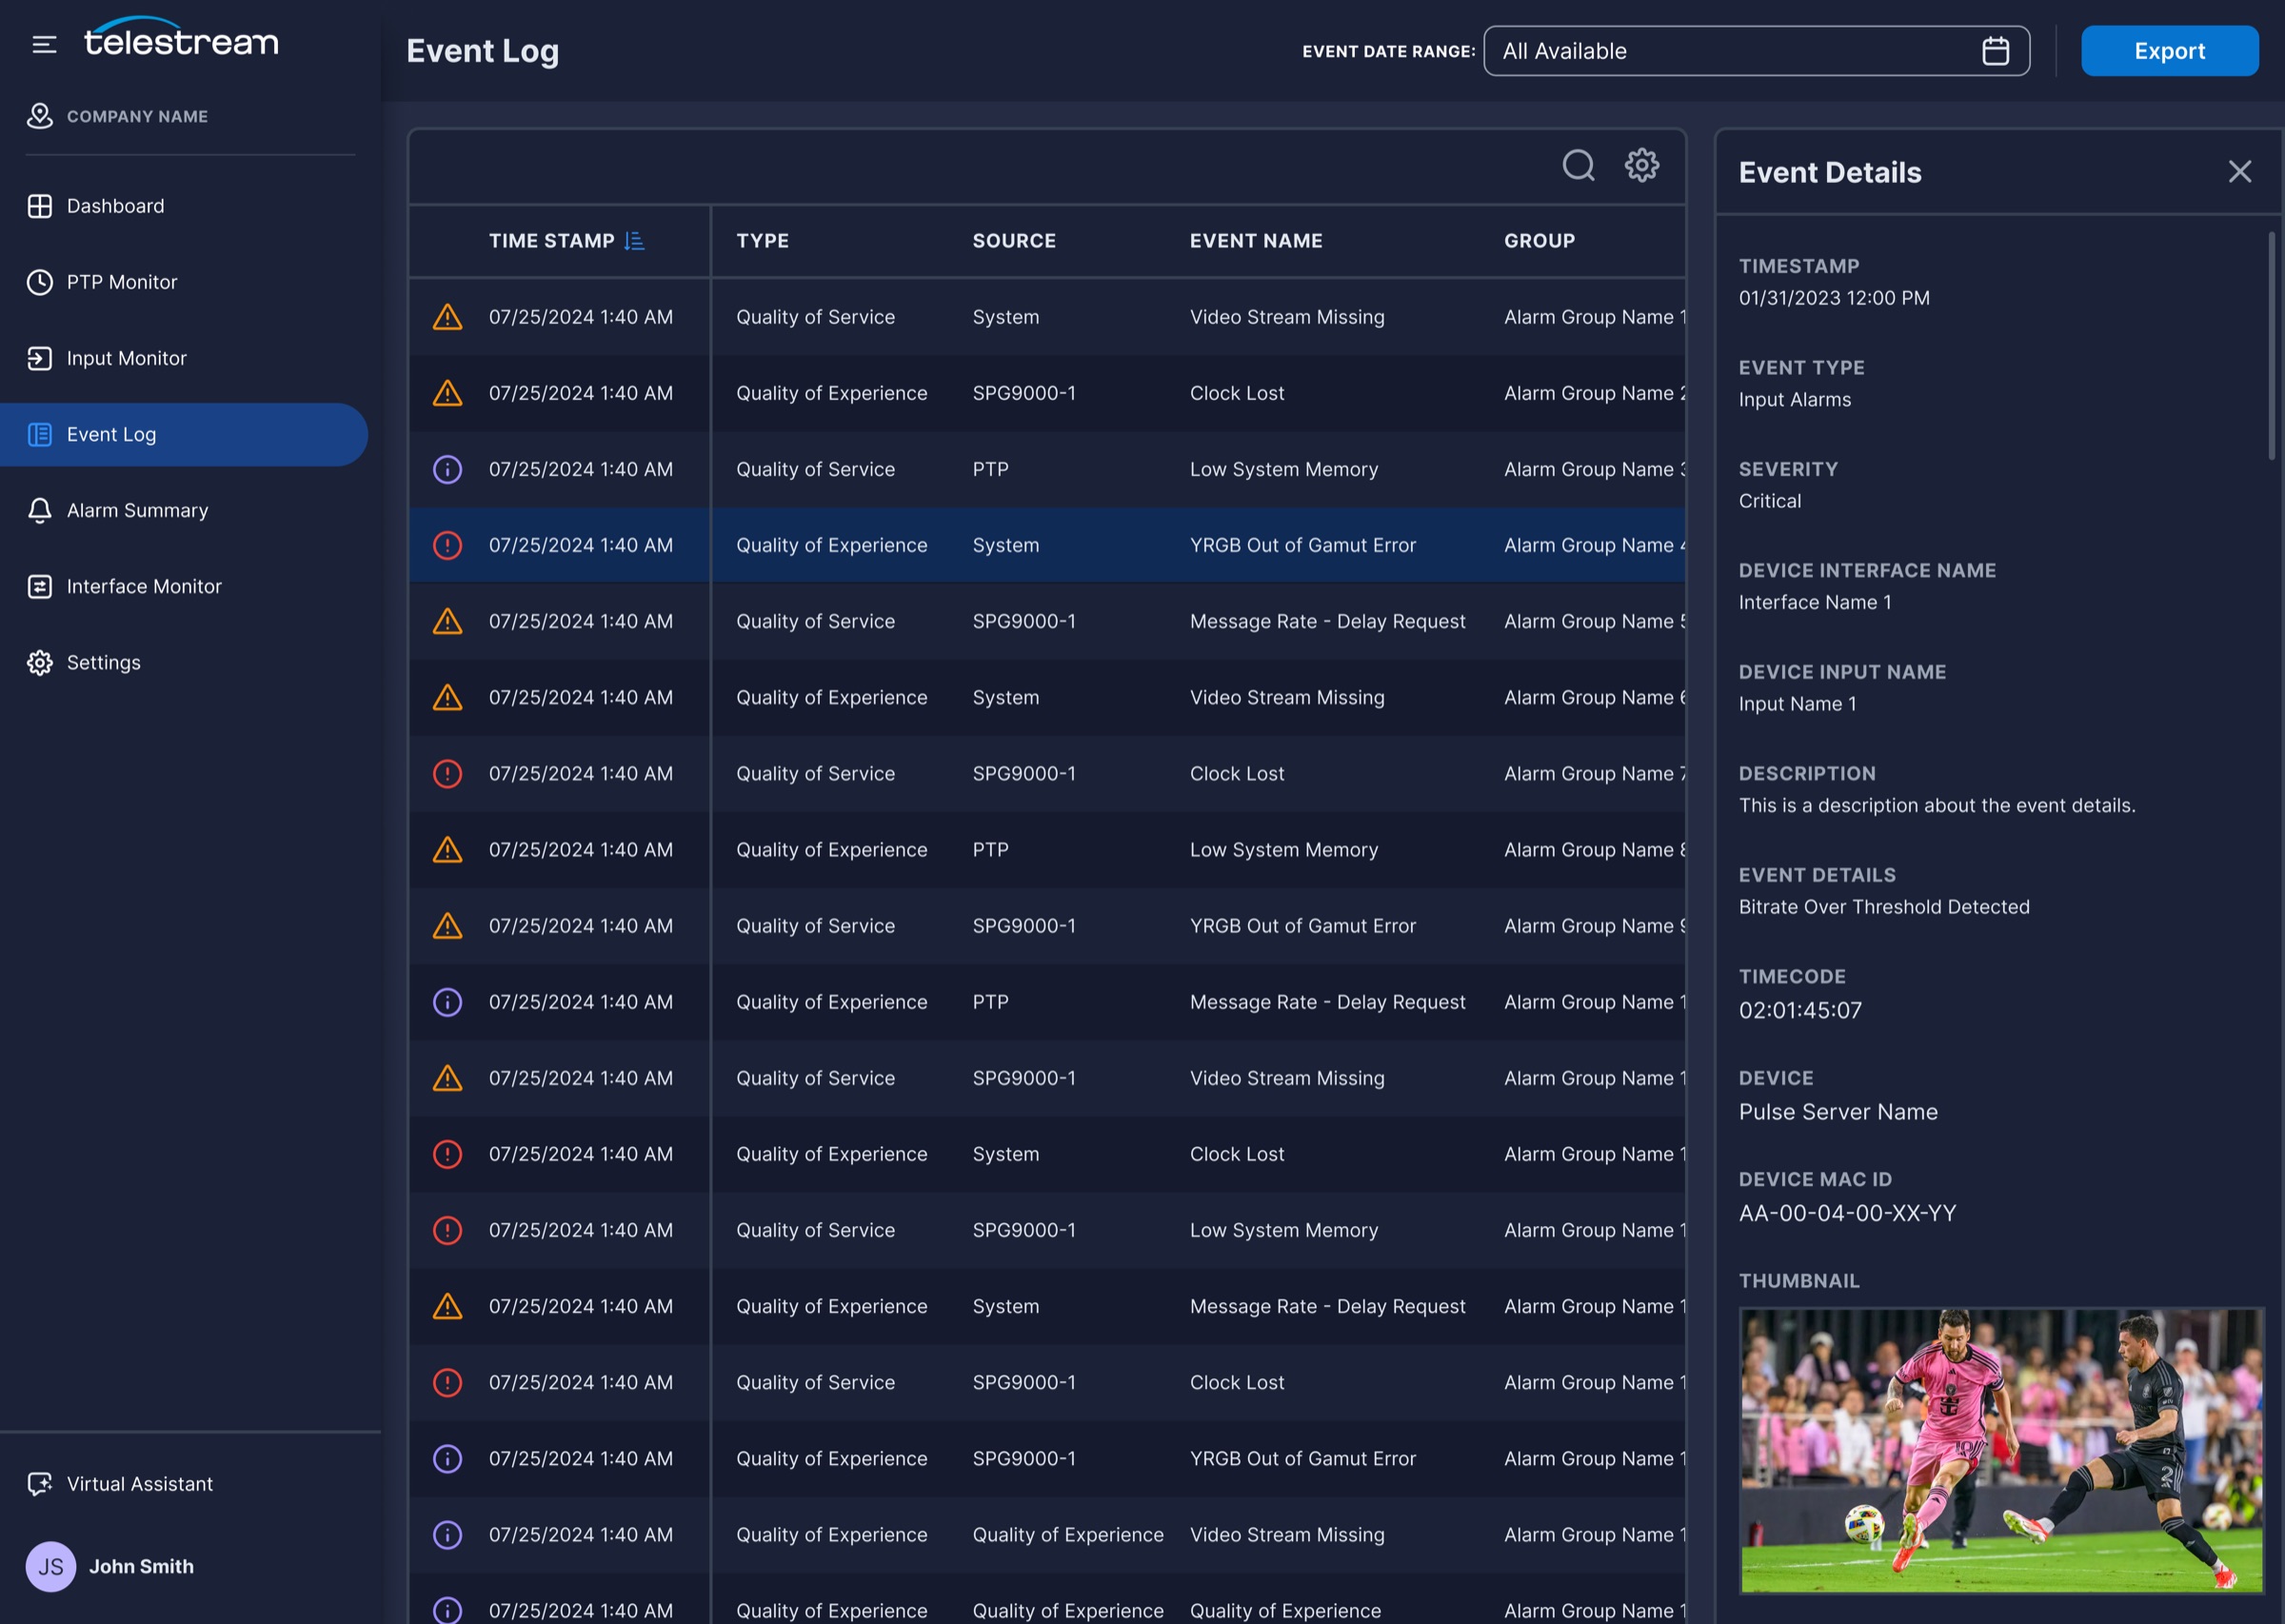Screen dimensions: 2285x1624
Task: Open Settings in the sidebar
Action: (184, 662)
